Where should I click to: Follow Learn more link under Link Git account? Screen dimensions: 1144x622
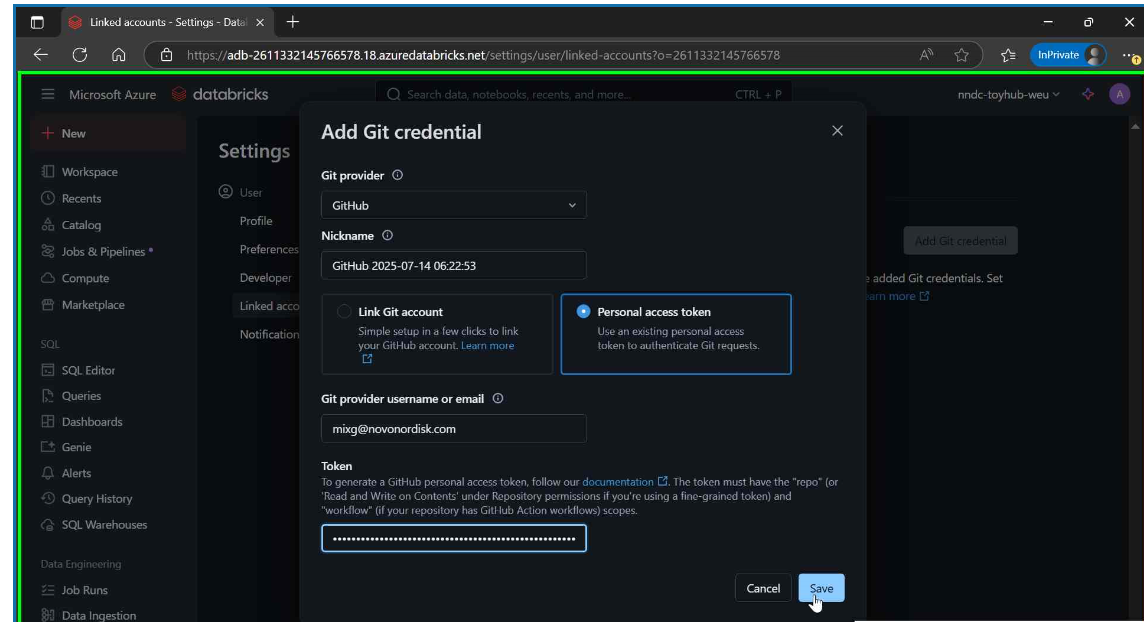tap(487, 346)
